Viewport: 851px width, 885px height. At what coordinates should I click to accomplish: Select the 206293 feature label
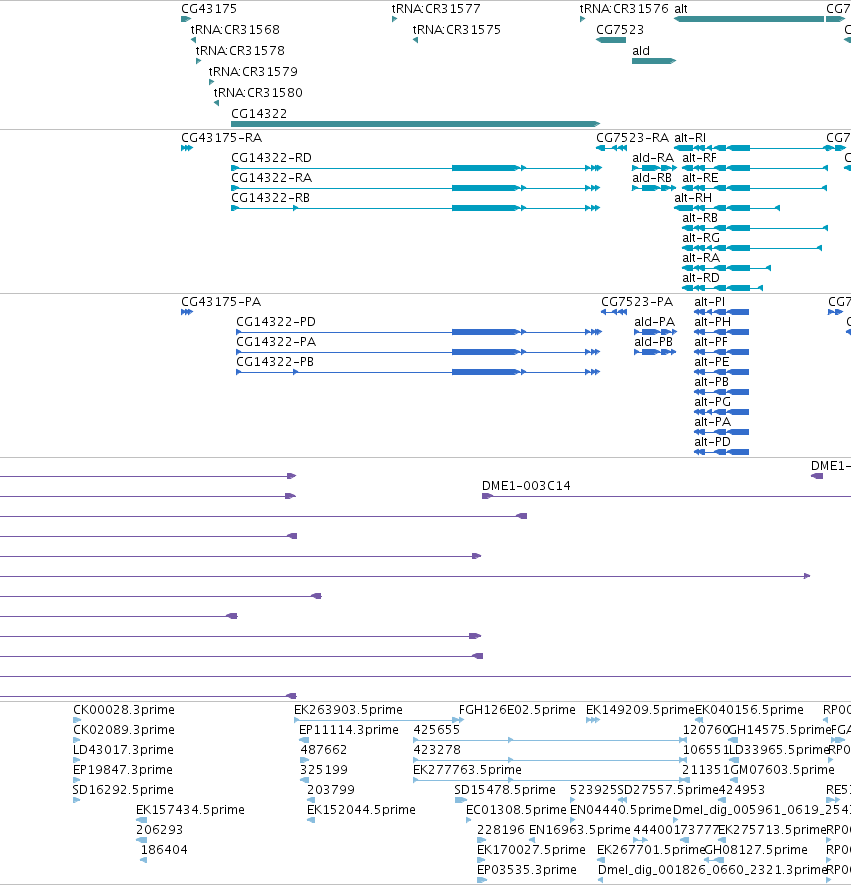[160, 830]
